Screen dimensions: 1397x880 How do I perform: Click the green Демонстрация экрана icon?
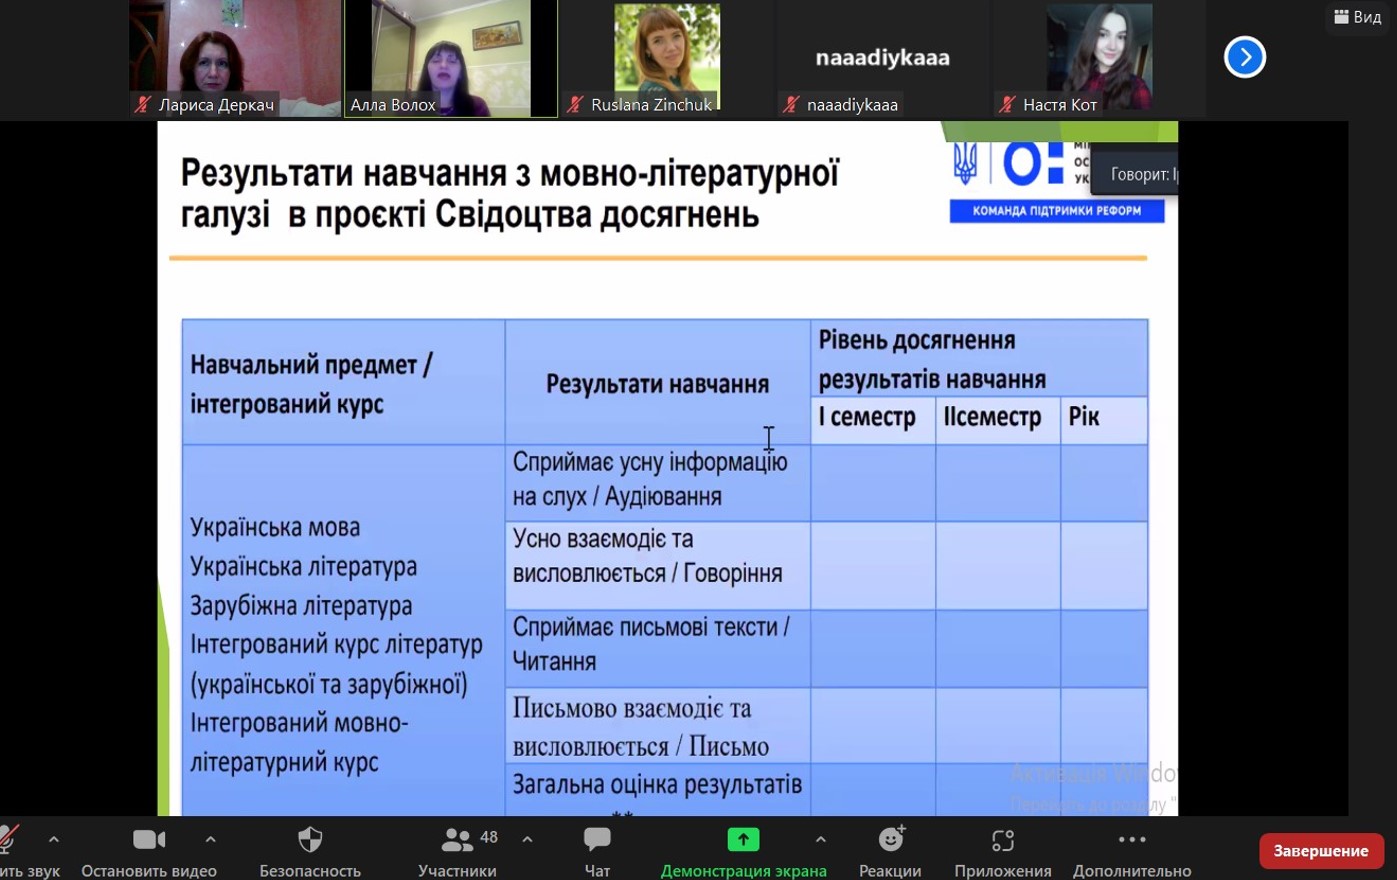(743, 839)
